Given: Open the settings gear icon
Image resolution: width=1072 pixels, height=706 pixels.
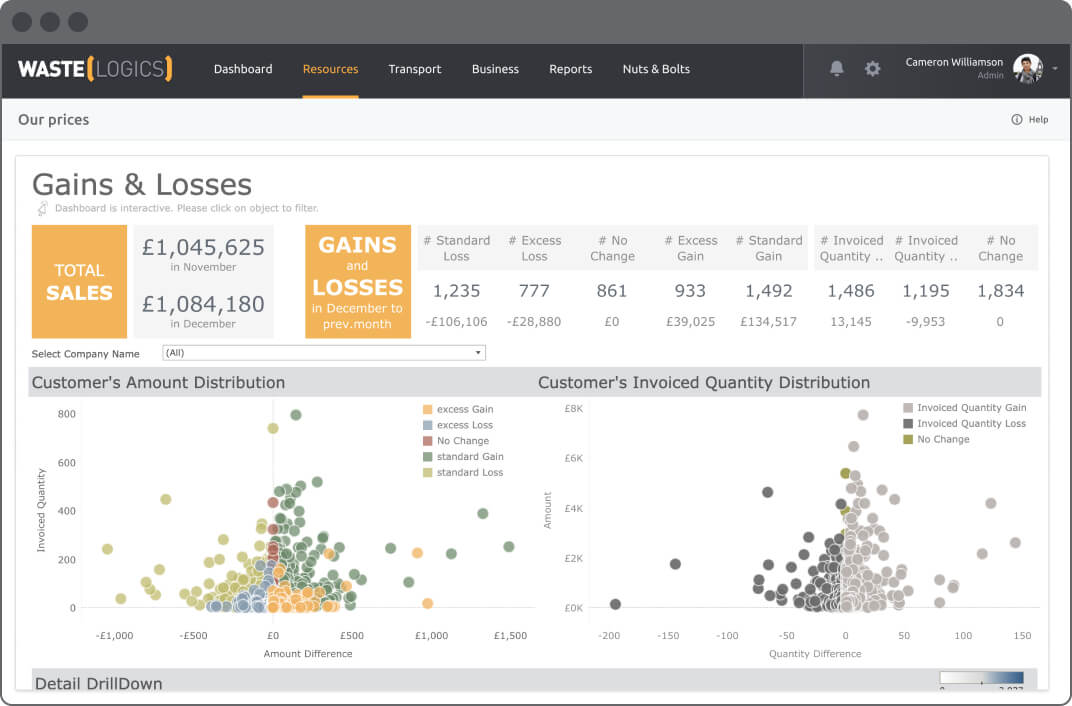Looking at the screenshot, I should pos(873,69).
